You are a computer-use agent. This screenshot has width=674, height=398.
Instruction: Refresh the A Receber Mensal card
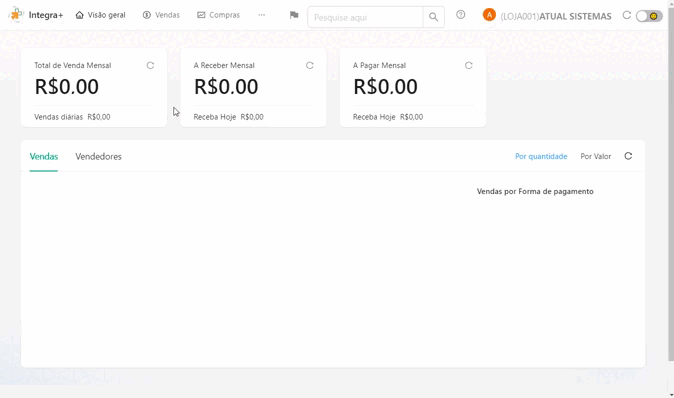coord(309,65)
